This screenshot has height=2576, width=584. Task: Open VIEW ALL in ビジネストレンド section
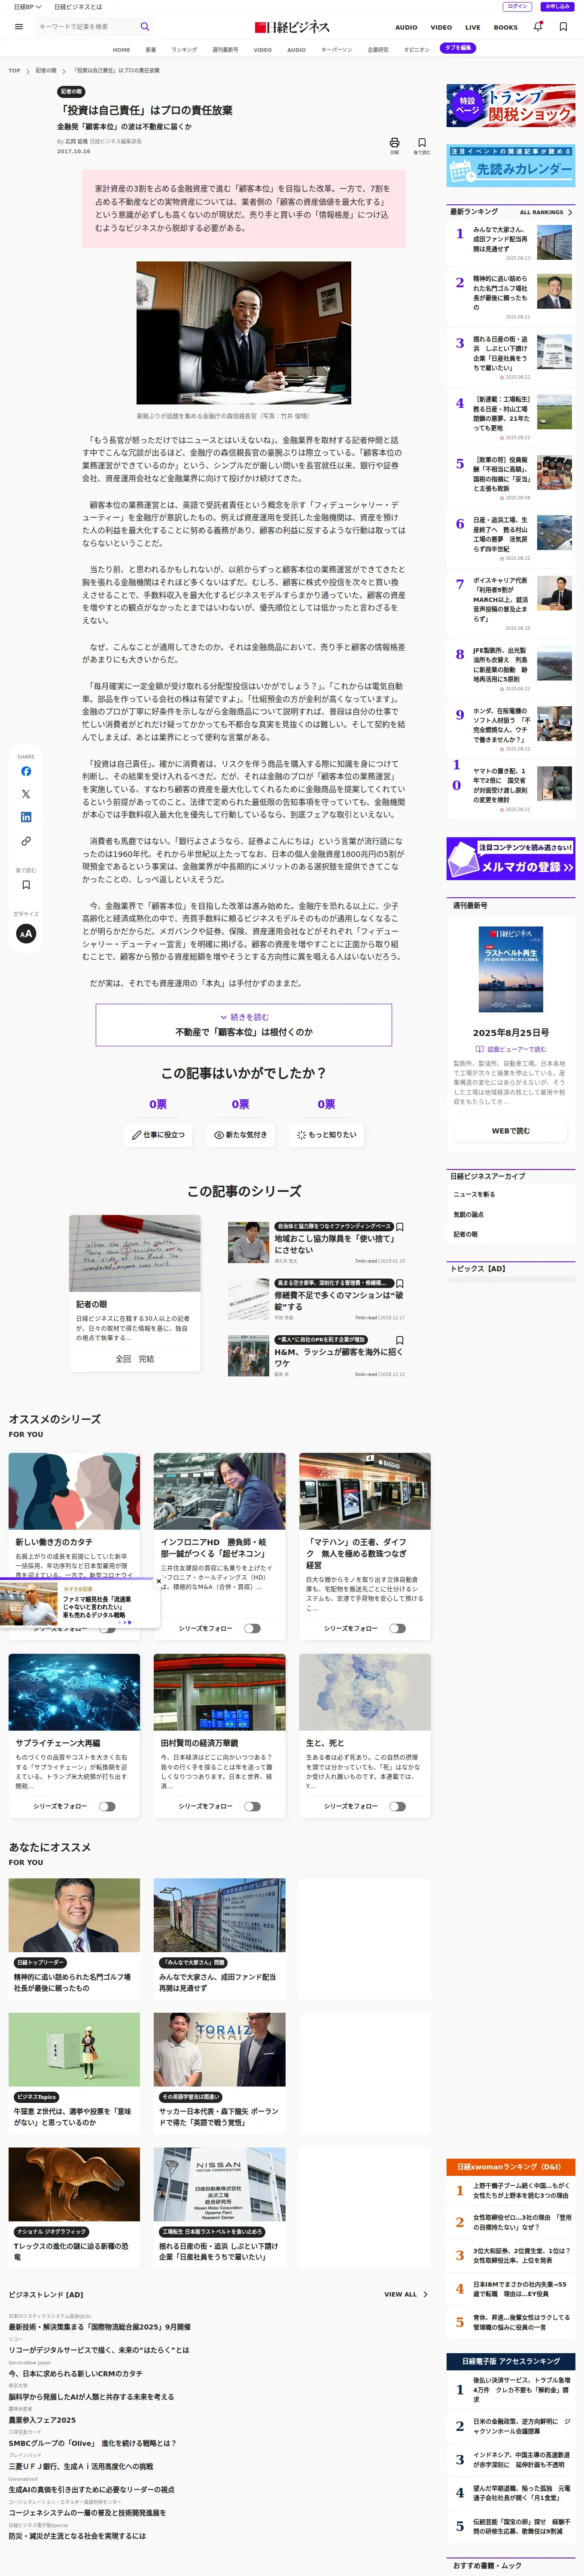(x=406, y=2294)
